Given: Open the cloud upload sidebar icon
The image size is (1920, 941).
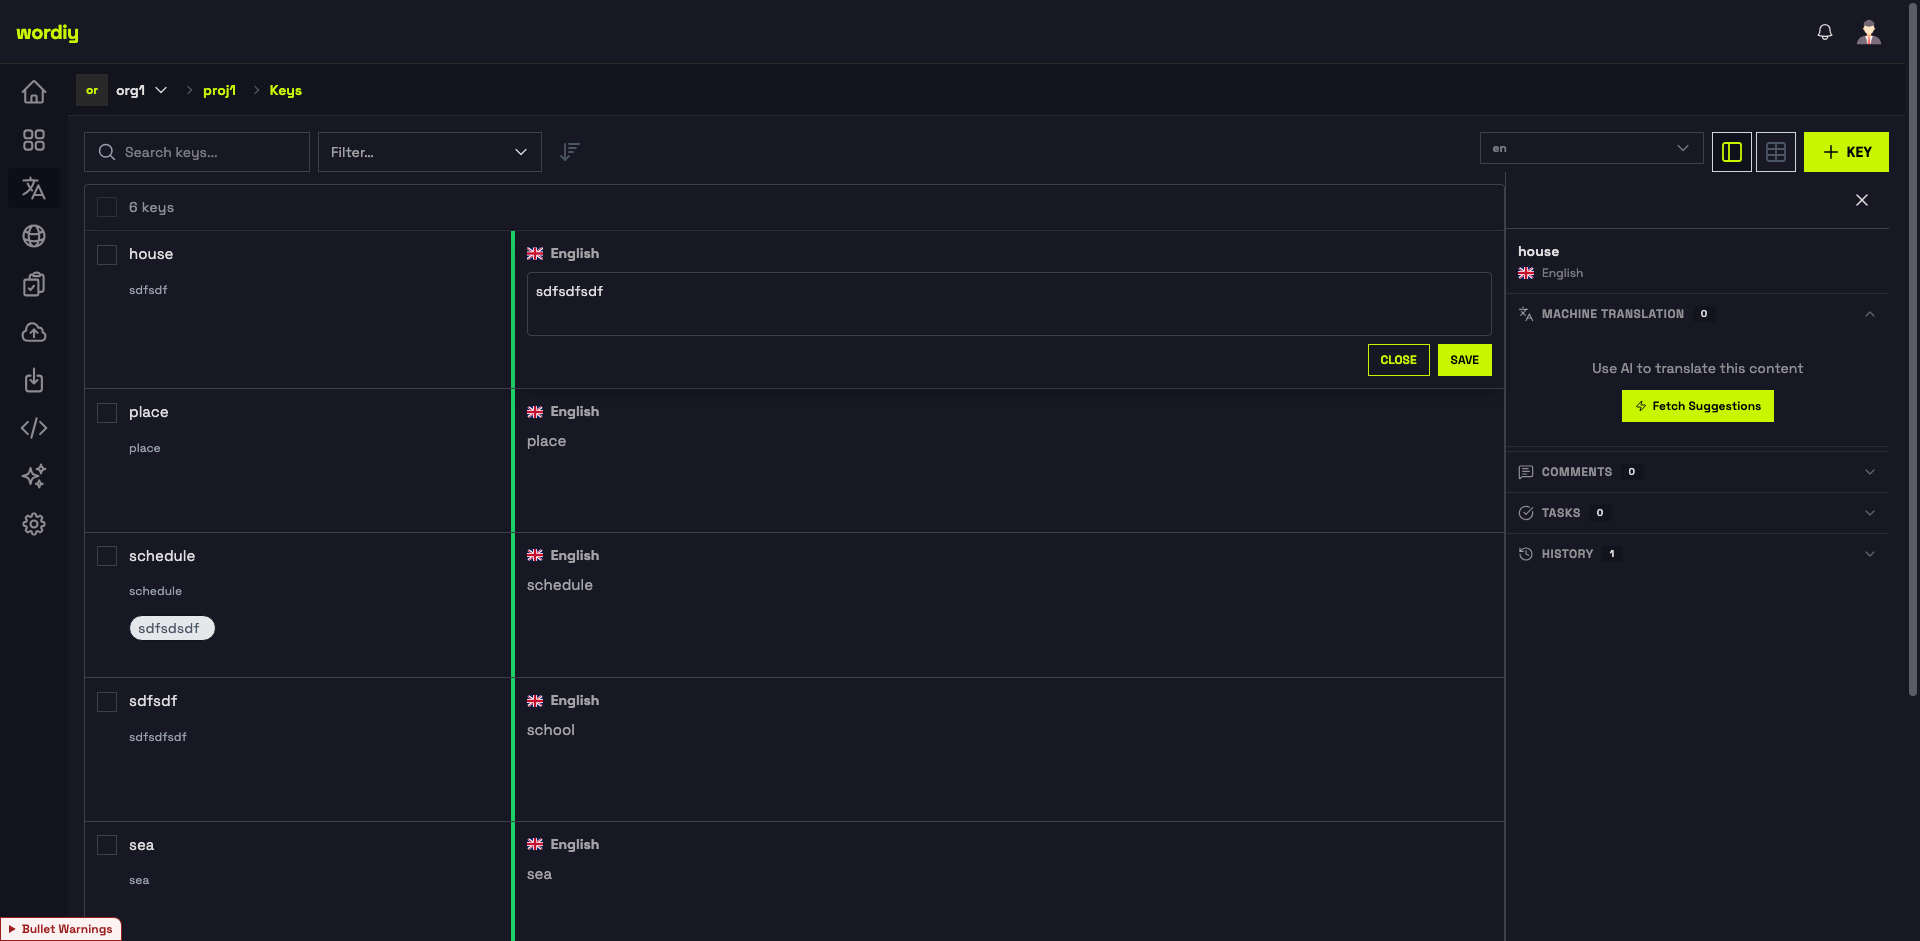Looking at the screenshot, I should coord(34,332).
